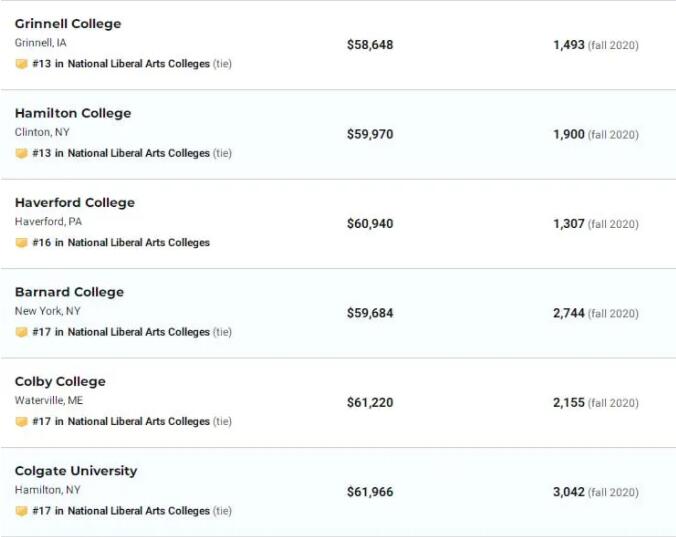Open the Hamilton College profile link
Viewport: 676px width, 537px height.
tap(73, 113)
